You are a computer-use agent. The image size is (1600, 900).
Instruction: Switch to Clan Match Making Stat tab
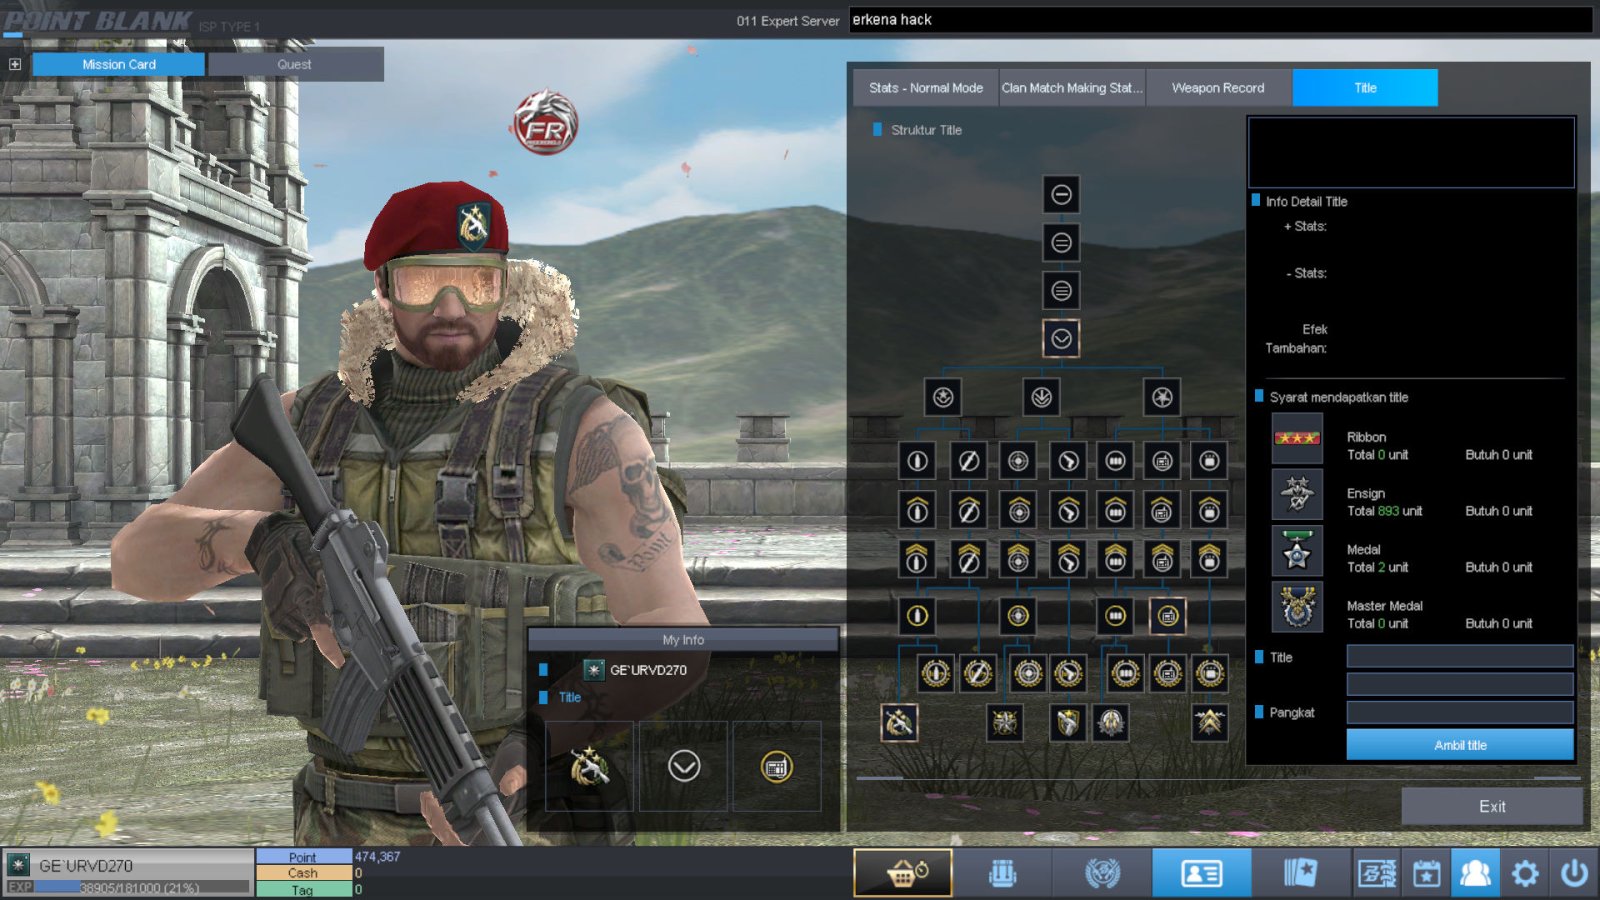(x=1072, y=88)
